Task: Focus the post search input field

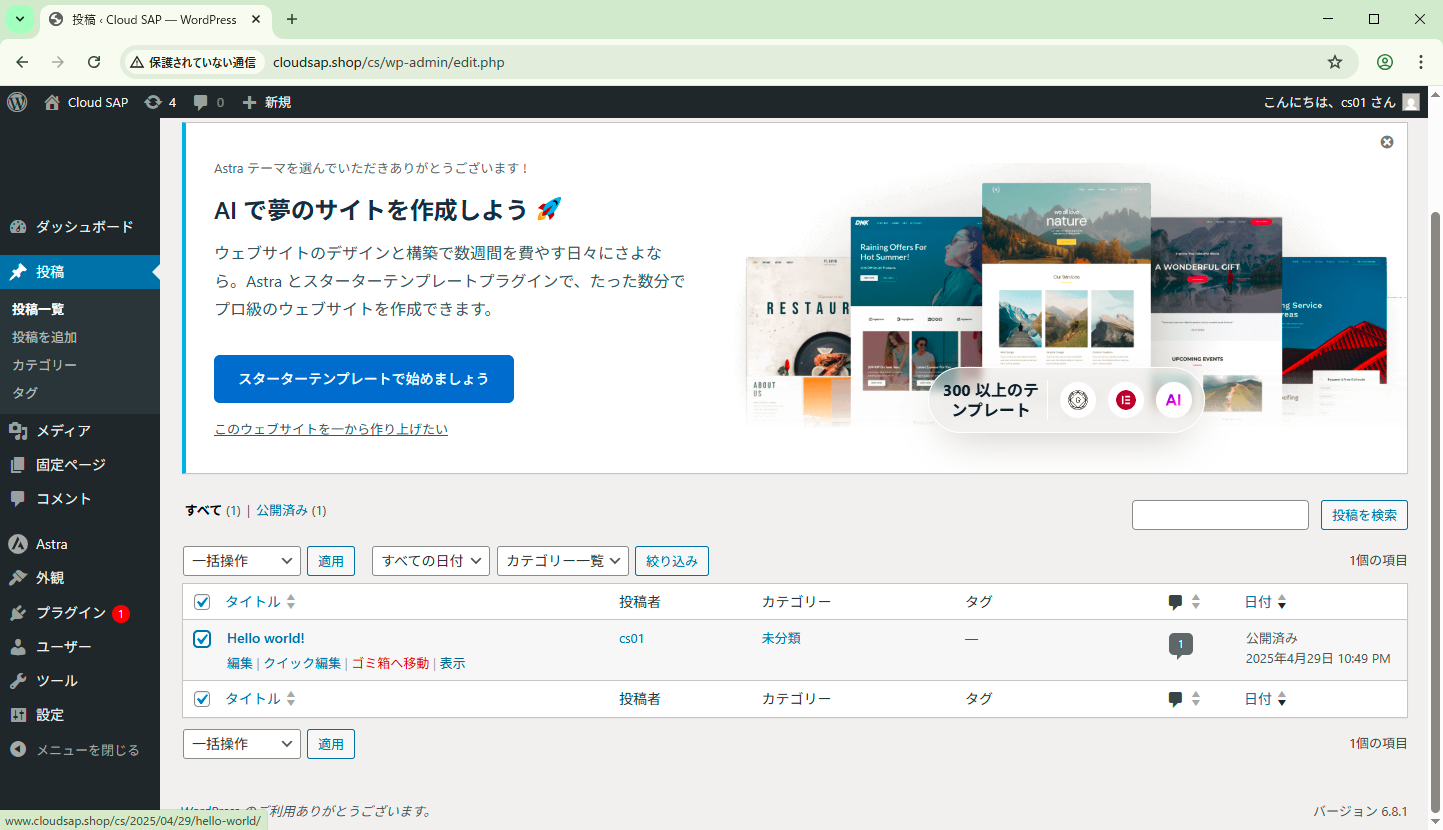Action: 1220,515
